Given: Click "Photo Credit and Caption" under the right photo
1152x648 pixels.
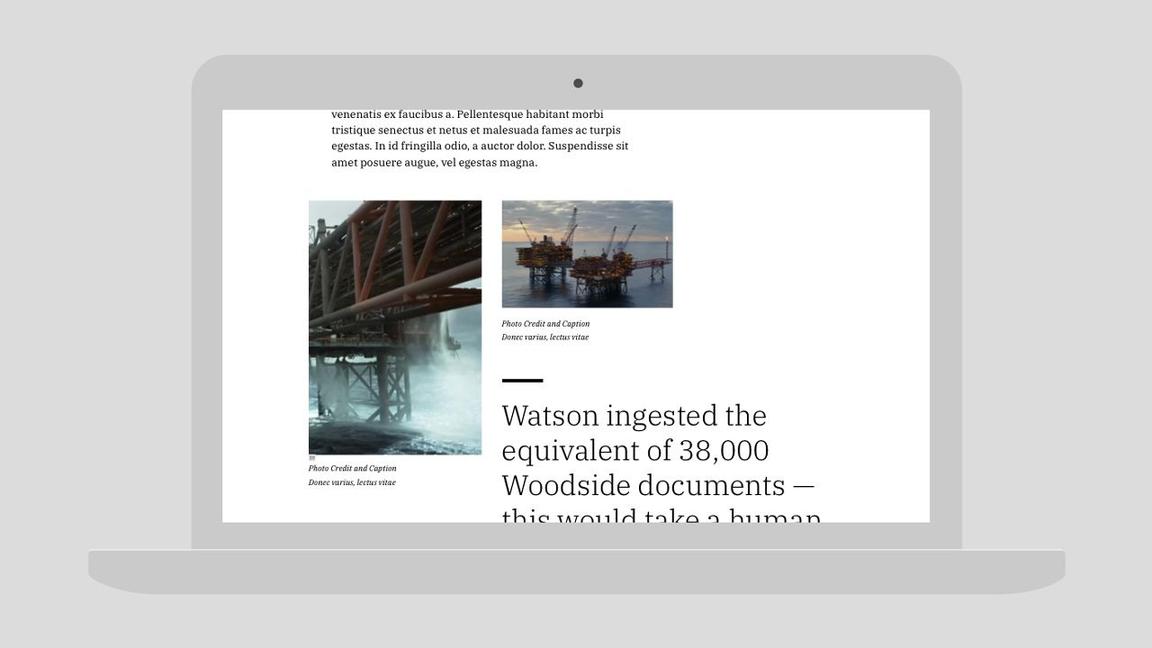Looking at the screenshot, I should pos(545,324).
